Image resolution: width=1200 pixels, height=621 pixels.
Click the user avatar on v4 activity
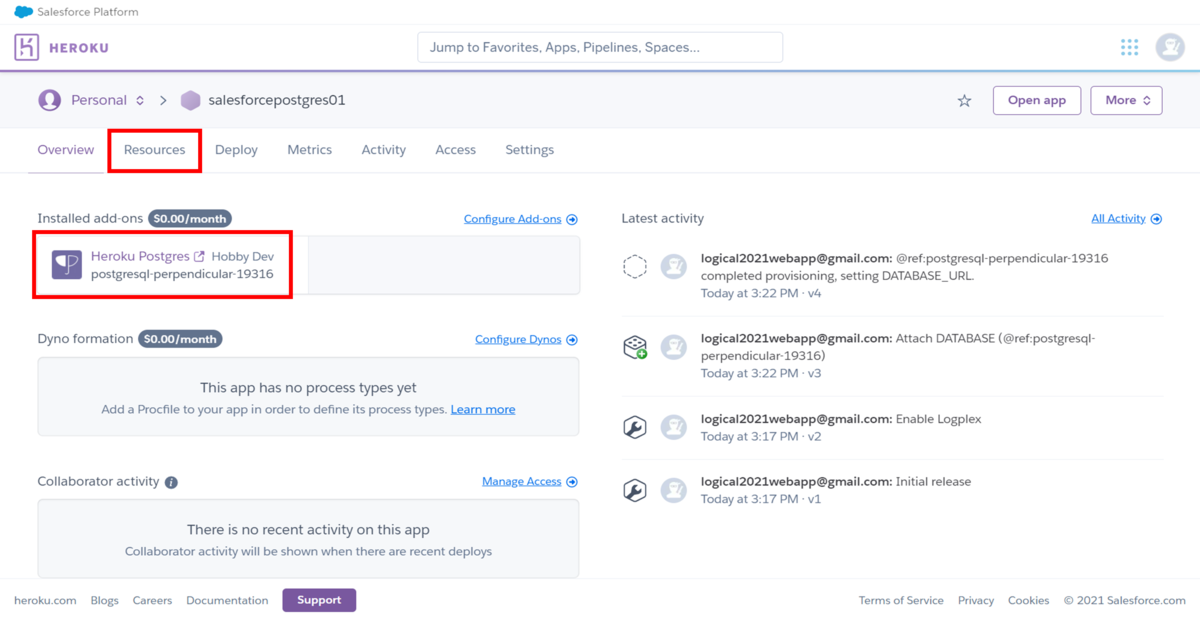(674, 267)
